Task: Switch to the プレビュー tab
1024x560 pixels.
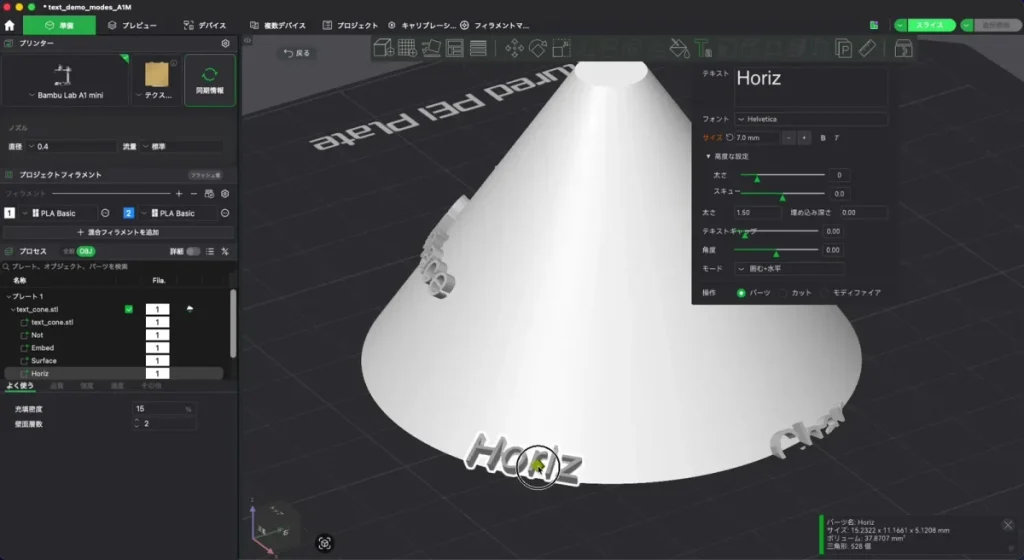Action: coord(133,25)
